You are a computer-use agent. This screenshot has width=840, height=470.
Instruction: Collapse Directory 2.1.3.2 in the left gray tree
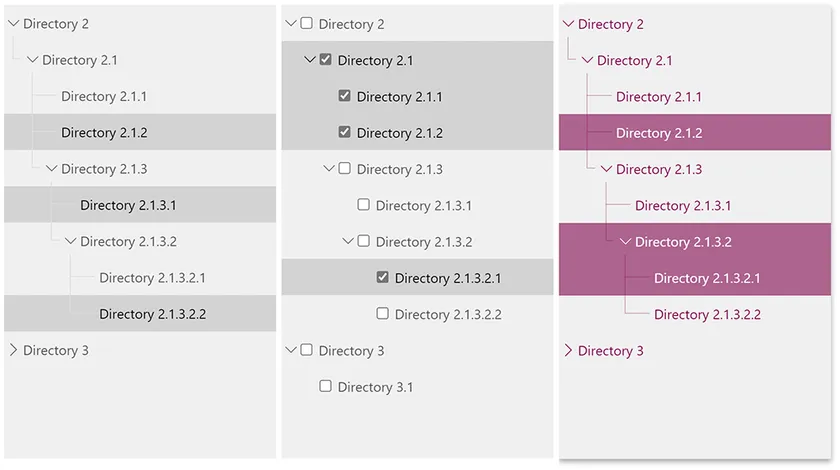pyautogui.click(x=70, y=242)
